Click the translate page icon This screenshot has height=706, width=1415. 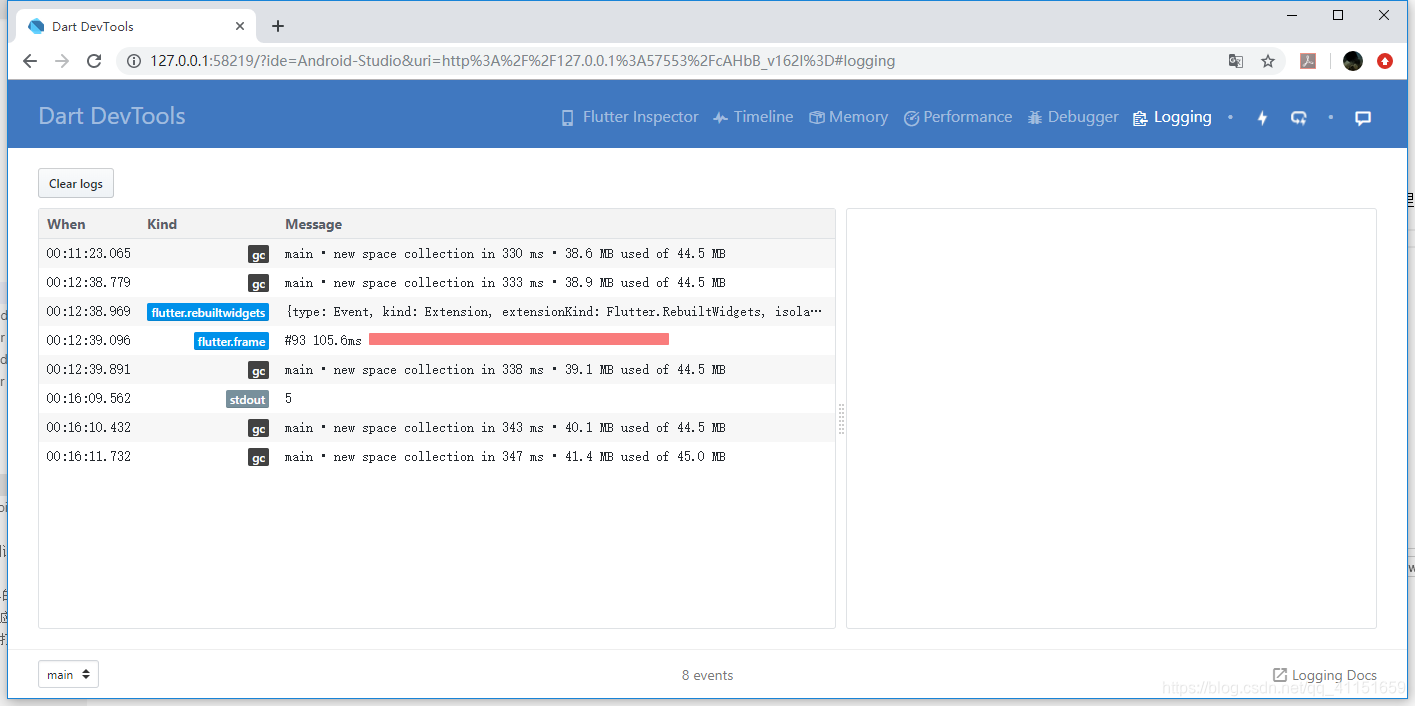(x=1236, y=61)
